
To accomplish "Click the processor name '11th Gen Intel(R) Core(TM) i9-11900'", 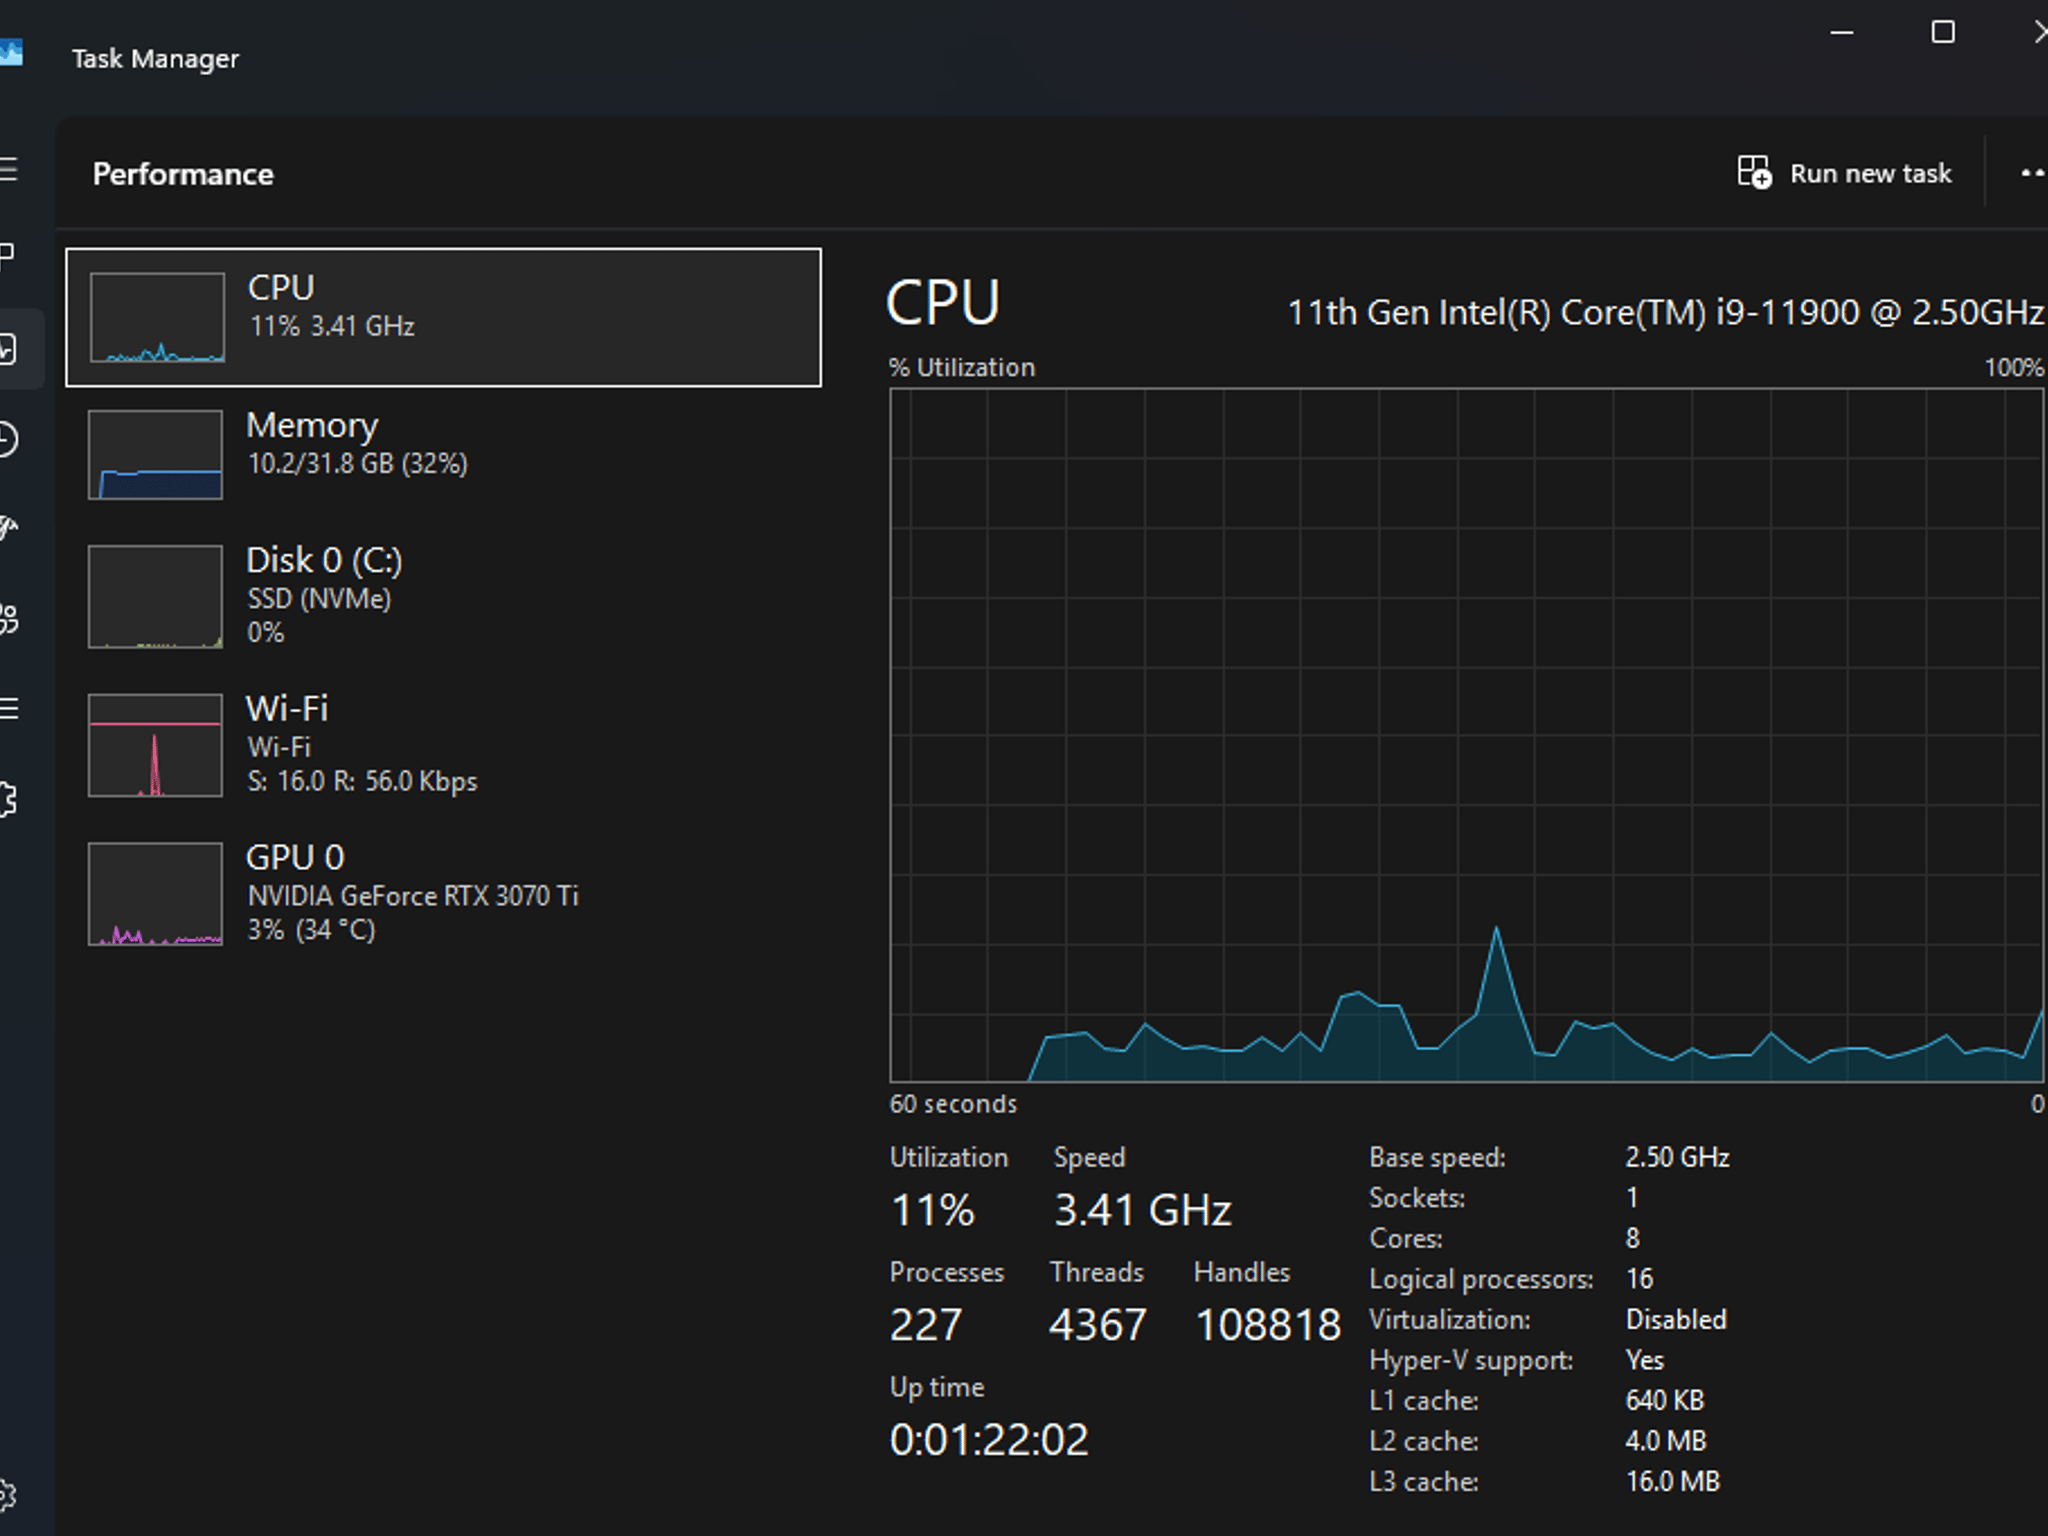I will [1573, 313].
